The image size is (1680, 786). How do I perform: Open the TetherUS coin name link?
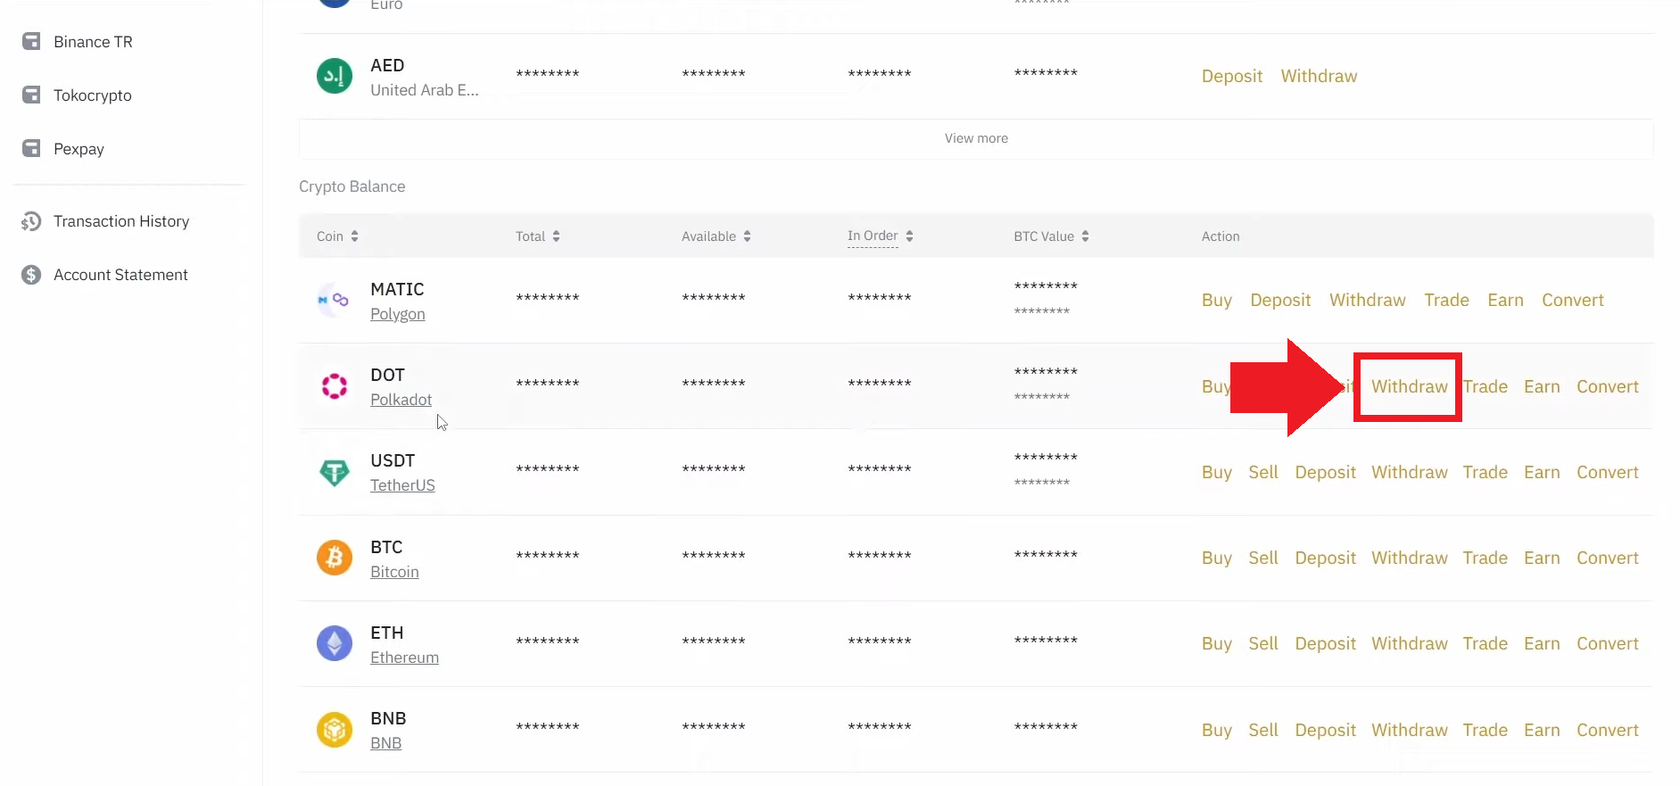tap(402, 486)
